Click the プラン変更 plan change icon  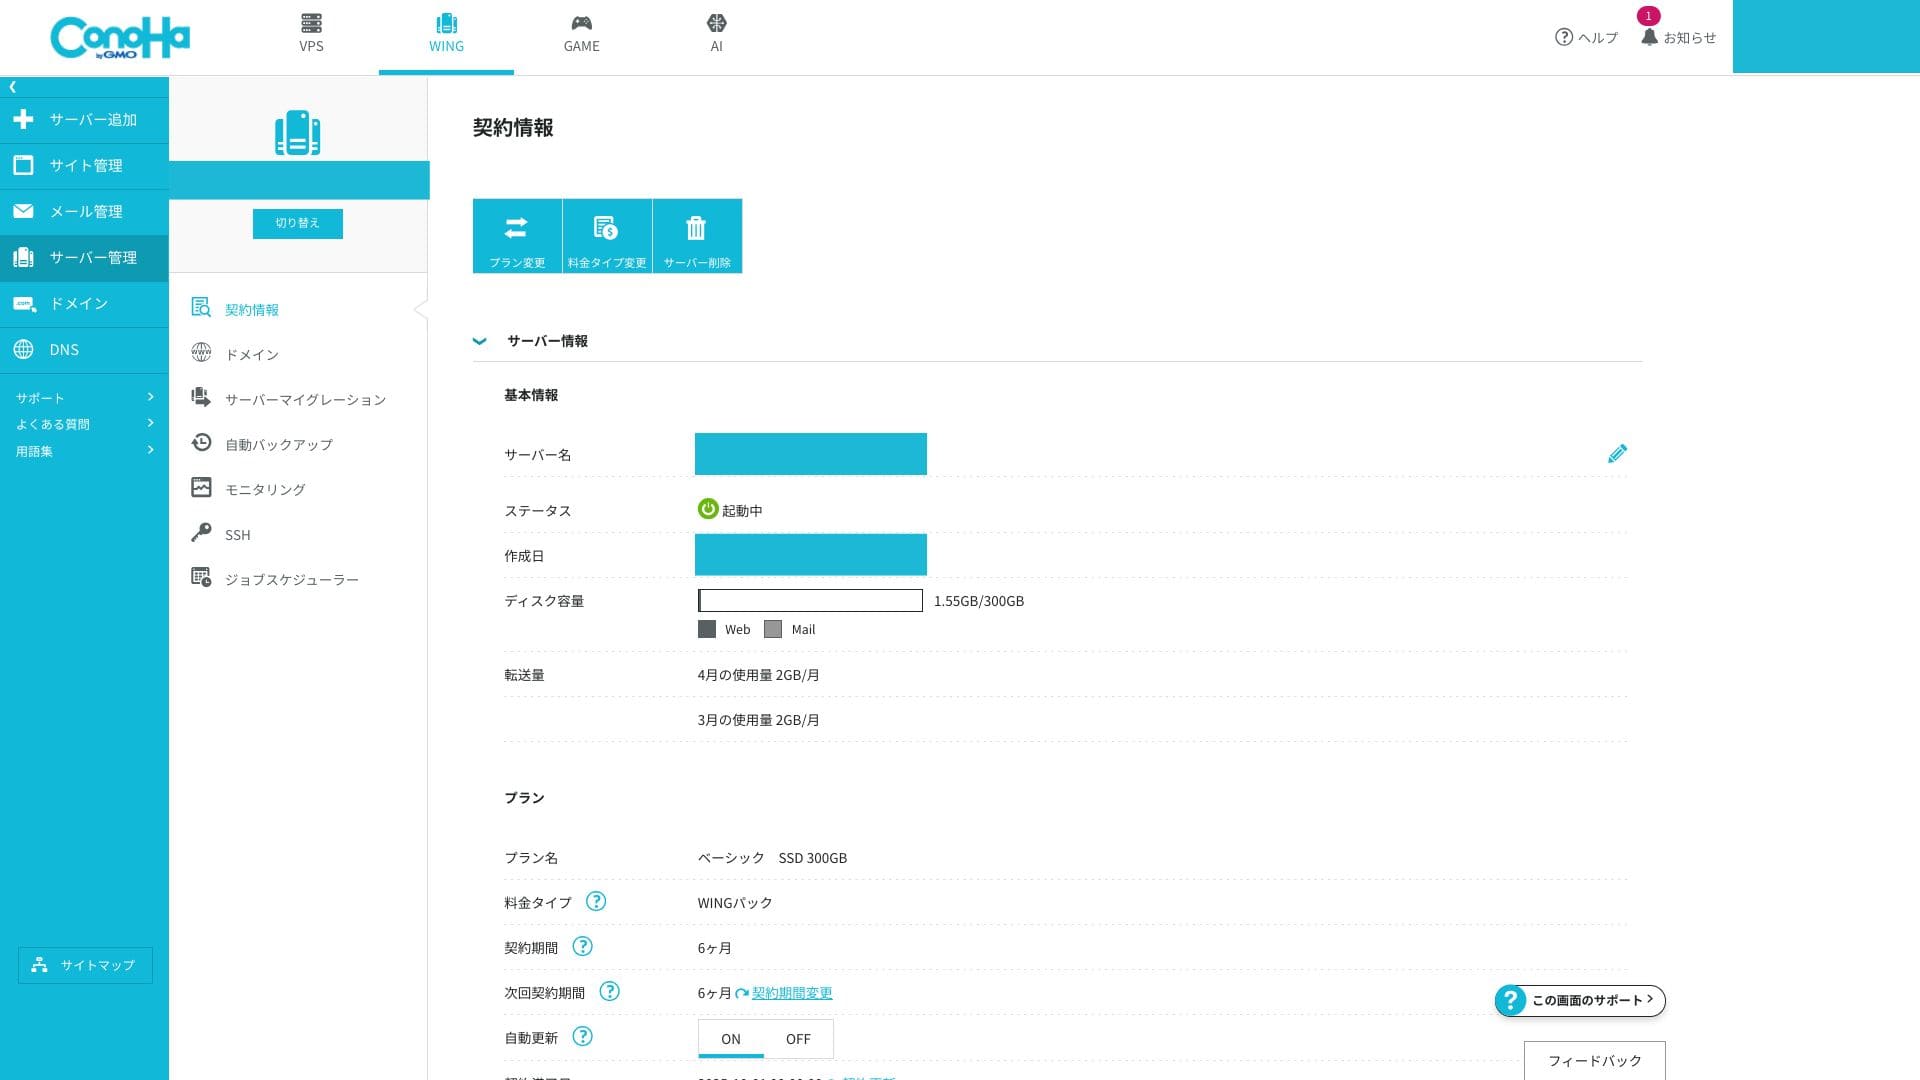coord(516,229)
